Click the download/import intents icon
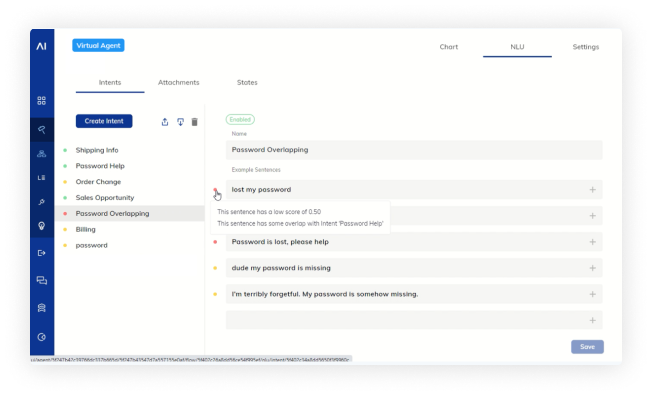 pos(180,122)
